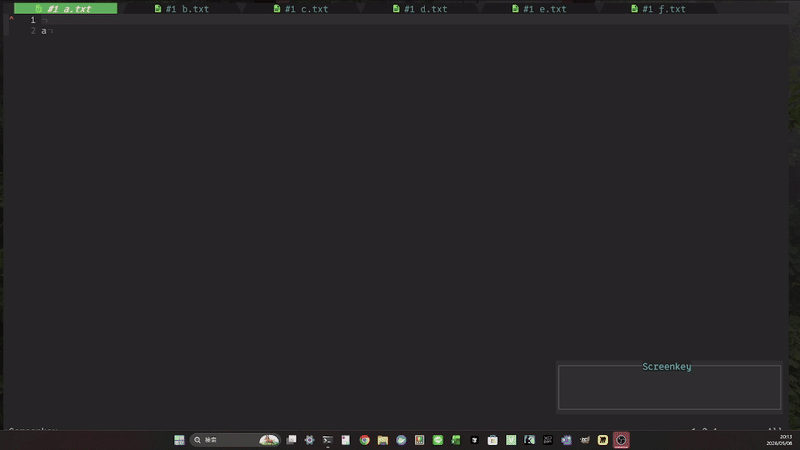Click the file icon on e.txt tab

(515, 9)
